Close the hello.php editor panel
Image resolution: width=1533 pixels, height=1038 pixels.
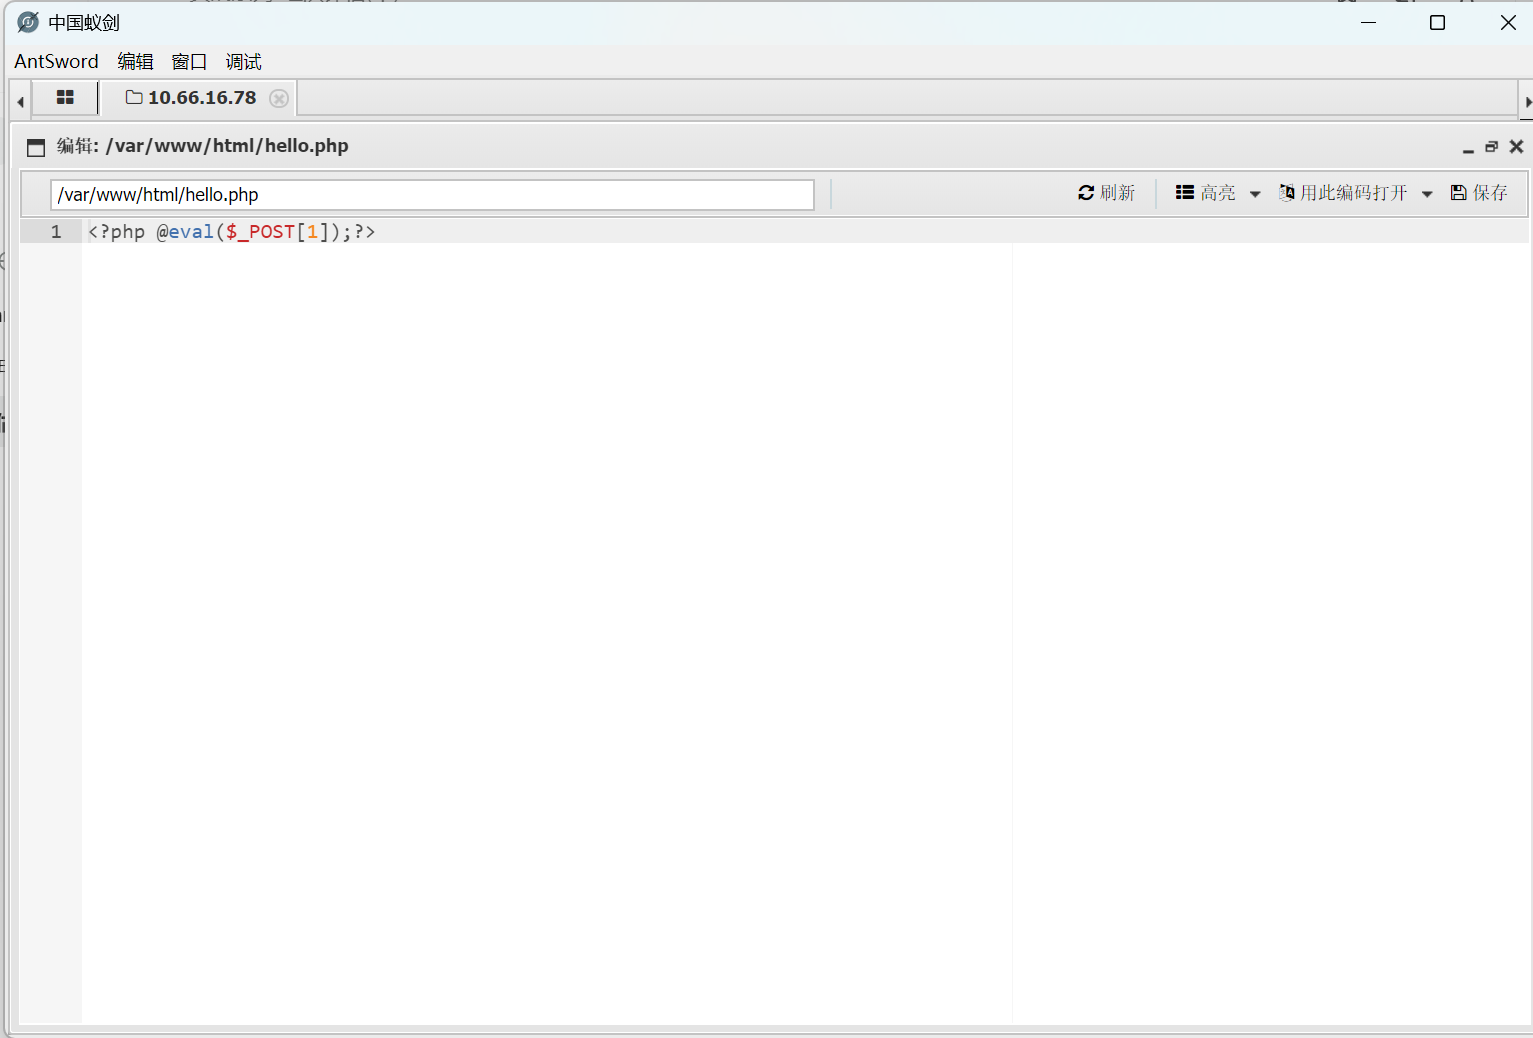(x=1516, y=147)
